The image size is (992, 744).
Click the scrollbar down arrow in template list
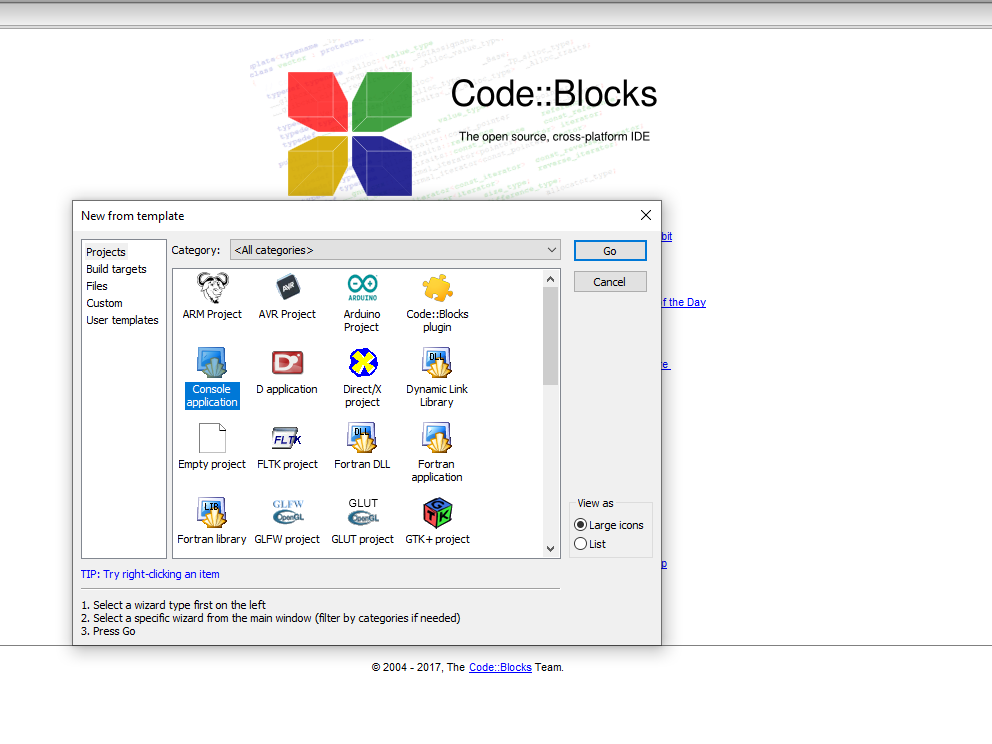pos(550,549)
